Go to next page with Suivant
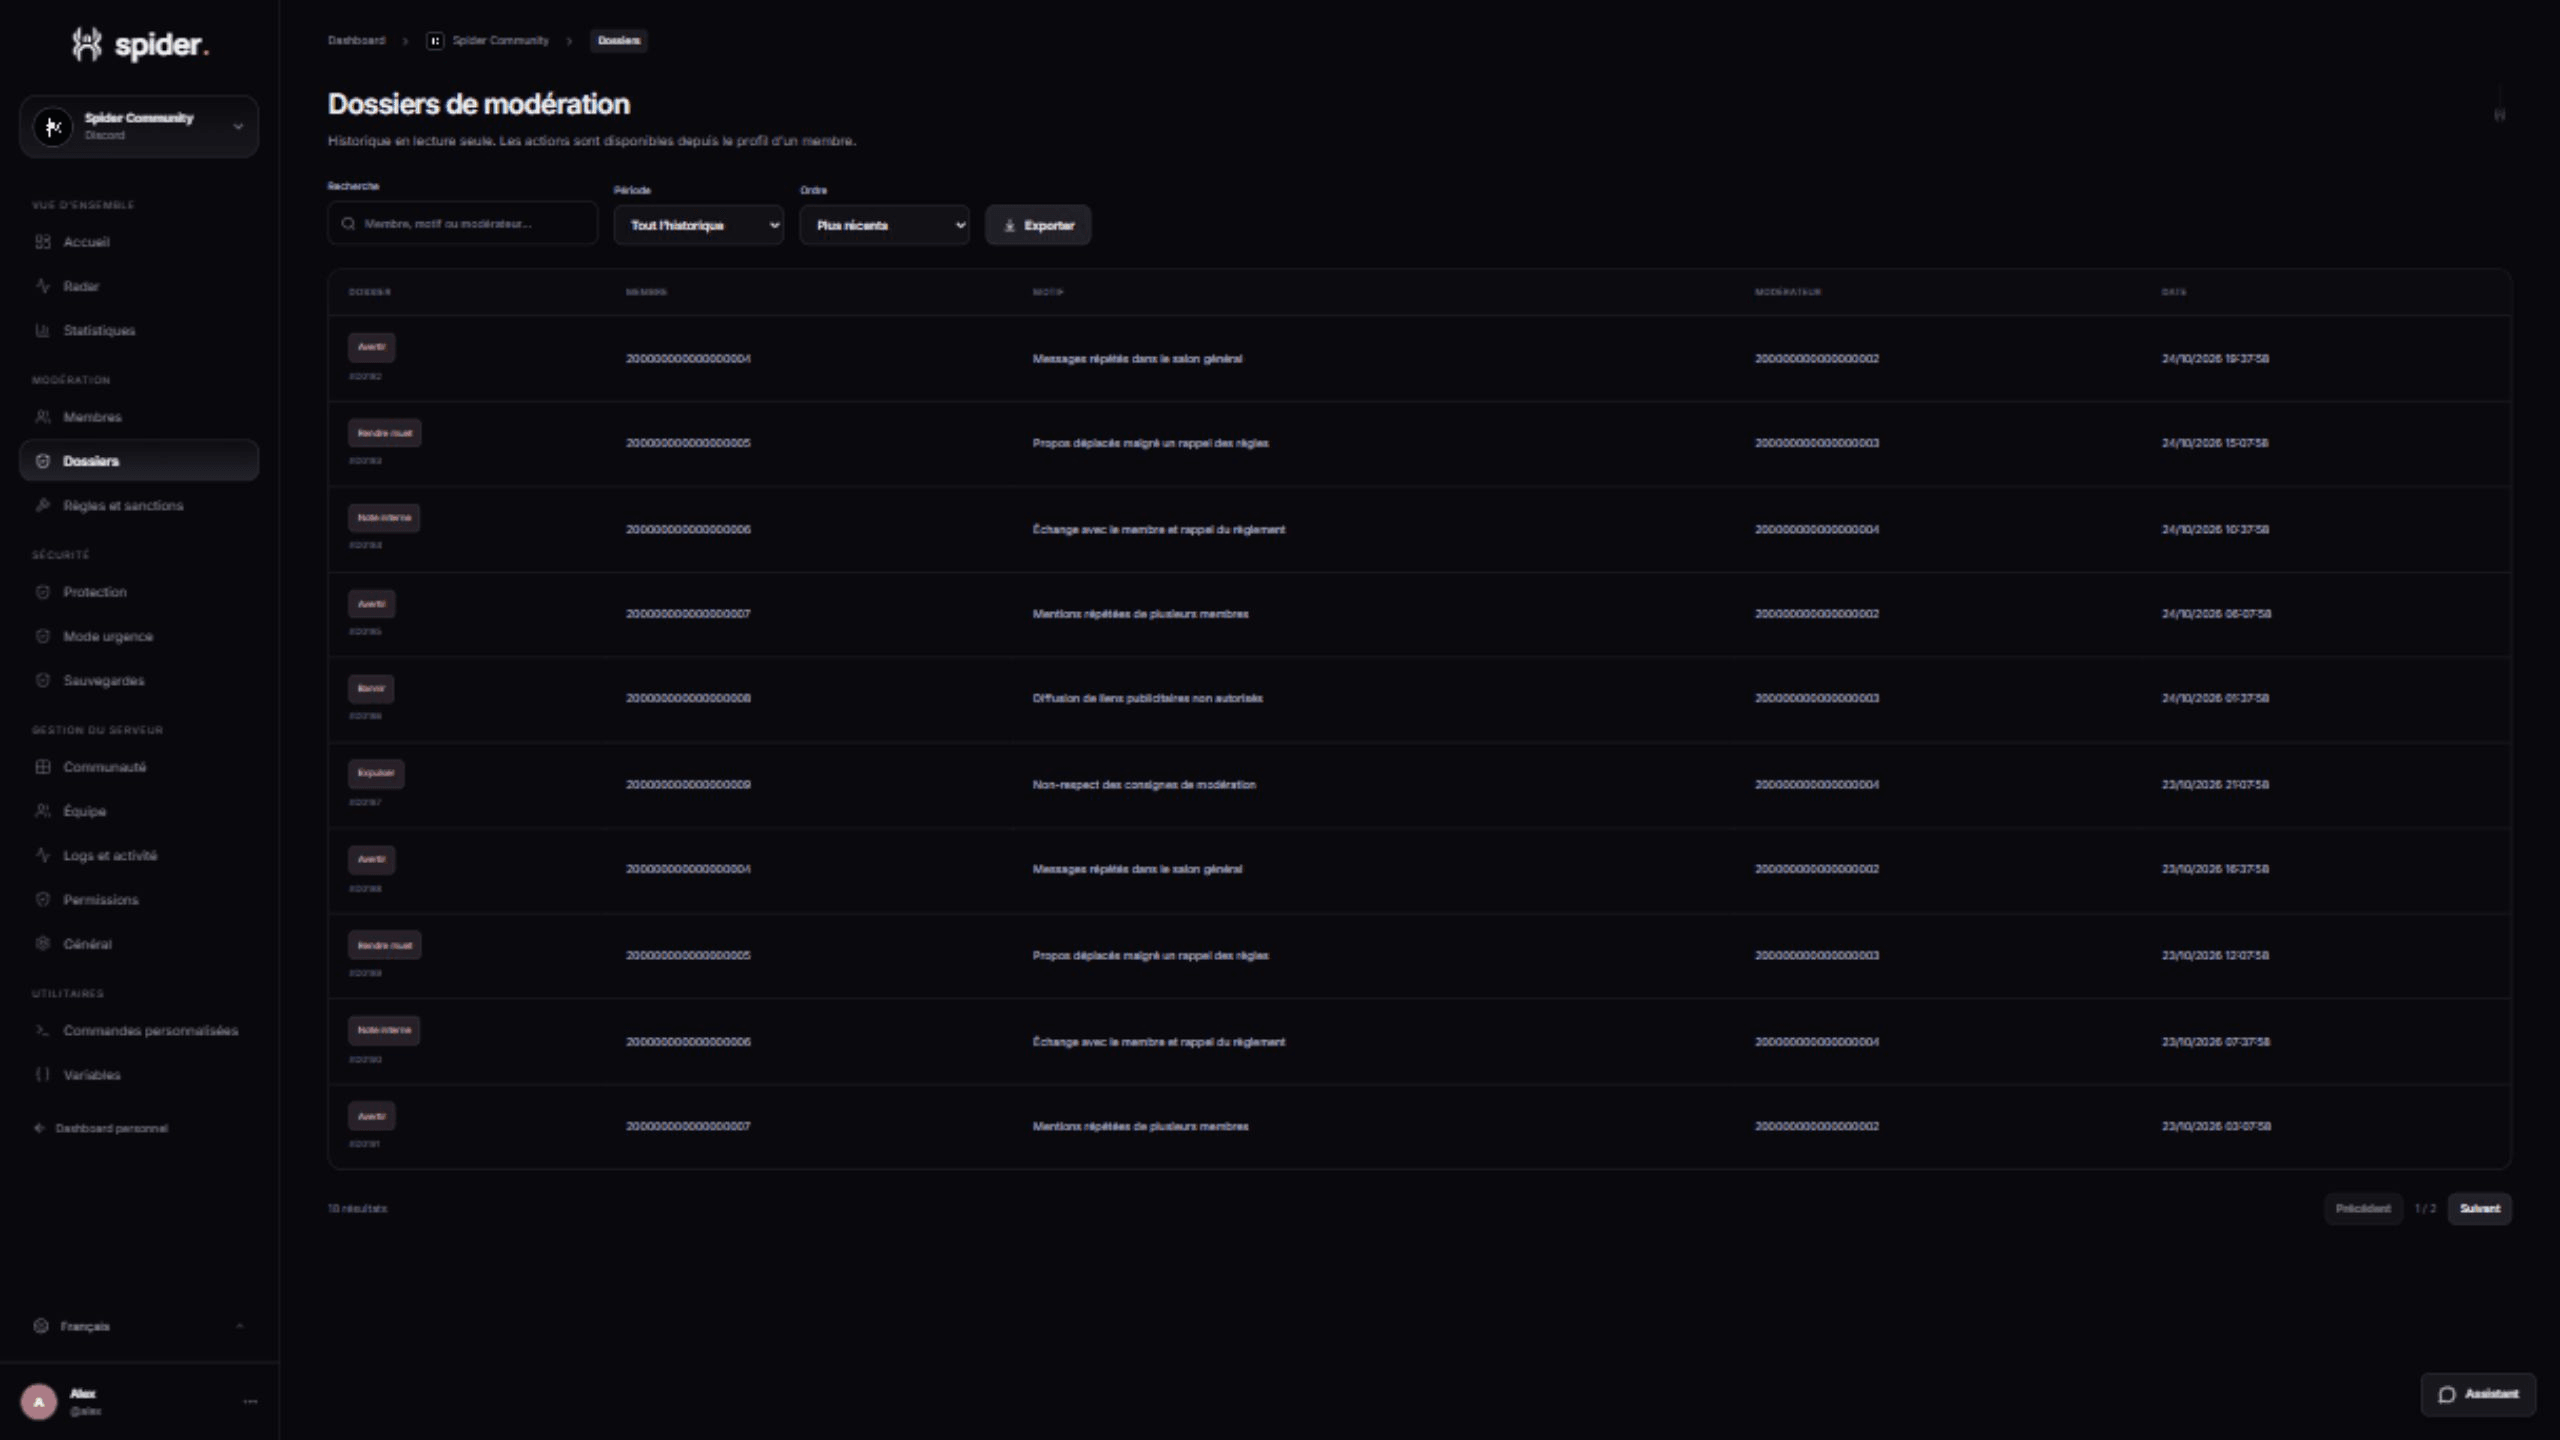Viewport: 2560px width, 1440px height. (x=2479, y=1208)
